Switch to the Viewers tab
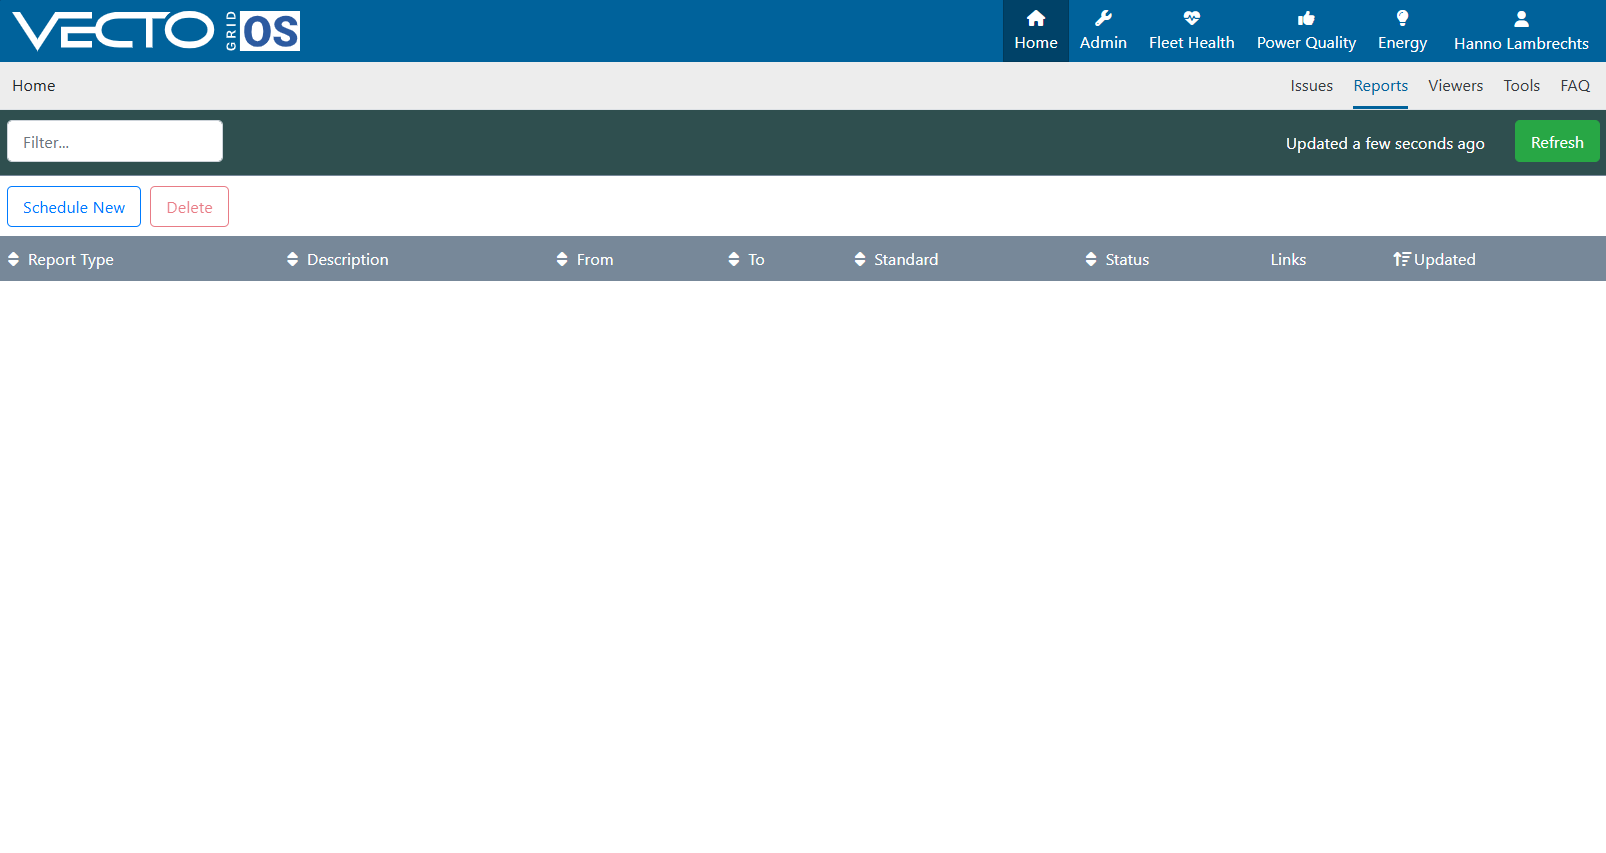The image size is (1606, 853). click(x=1455, y=86)
